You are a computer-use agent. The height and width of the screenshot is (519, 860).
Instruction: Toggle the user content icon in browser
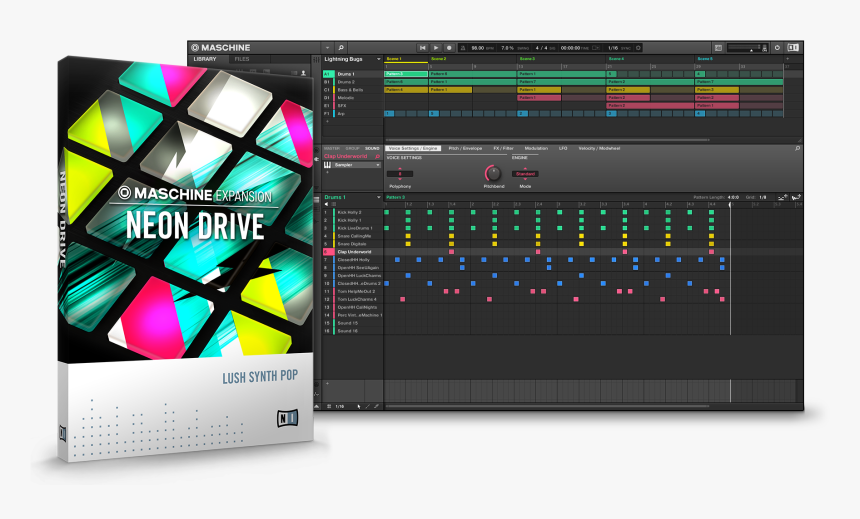[303, 72]
